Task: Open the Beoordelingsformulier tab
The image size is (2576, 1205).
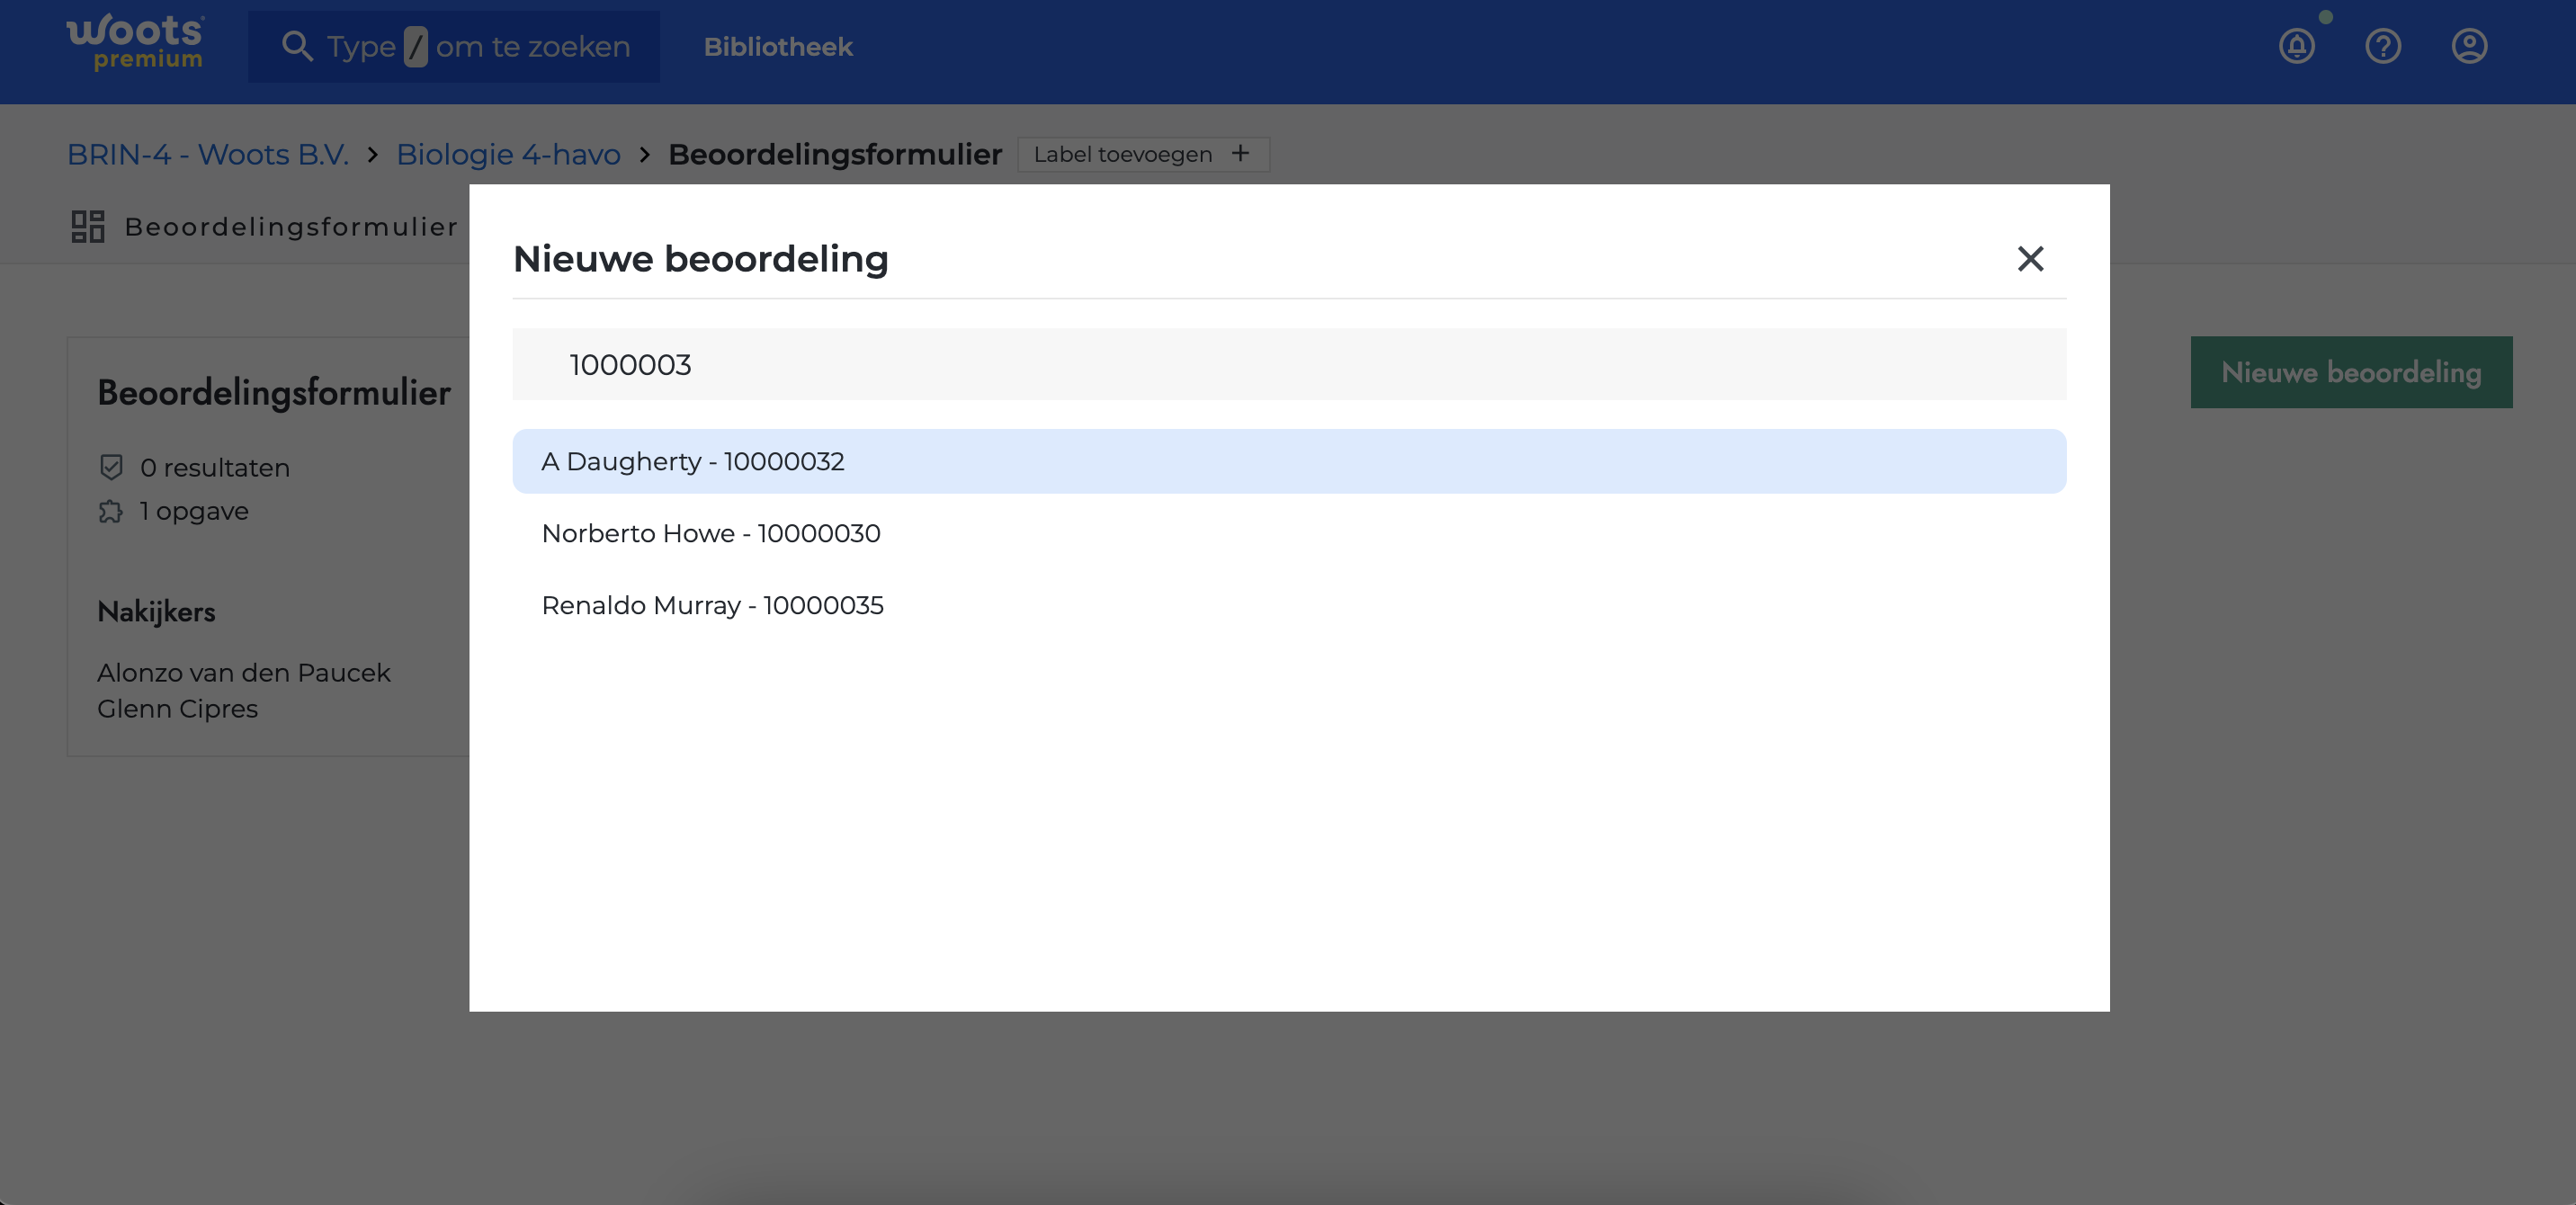Action: (x=264, y=226)
